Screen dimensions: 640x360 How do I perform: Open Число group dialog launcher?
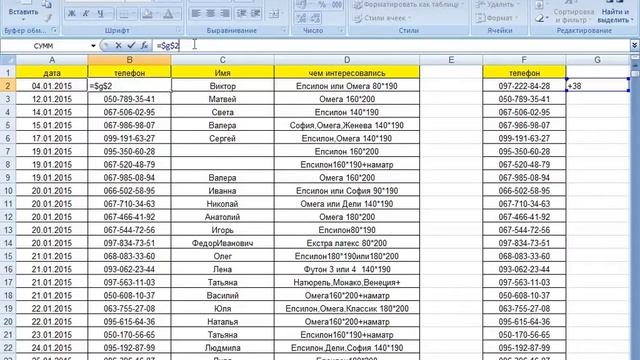tap(341, 31)
